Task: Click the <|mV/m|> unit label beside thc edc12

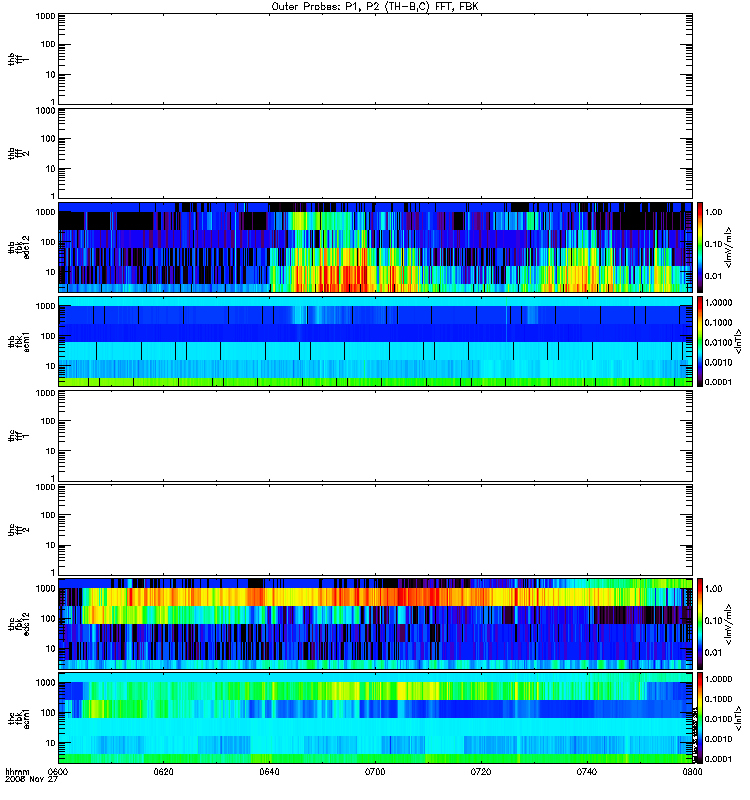Action: click(729, 624)
